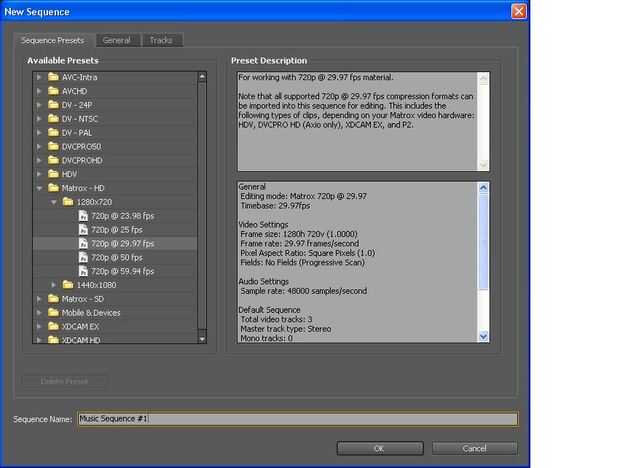Close the New Sequence dialog

click(x=518, y=11)
